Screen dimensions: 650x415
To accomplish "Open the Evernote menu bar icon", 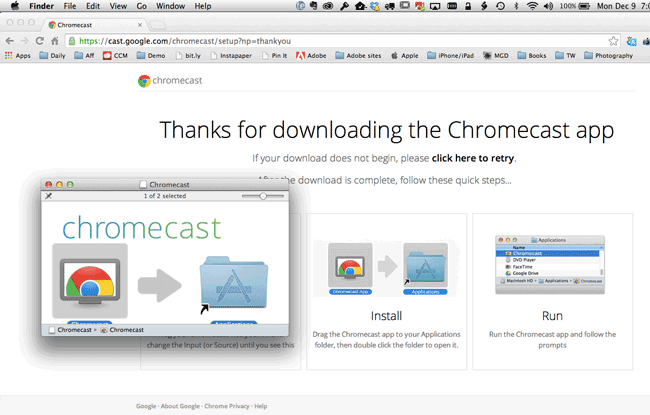I will pyautogui.click(x=313, y=6).
